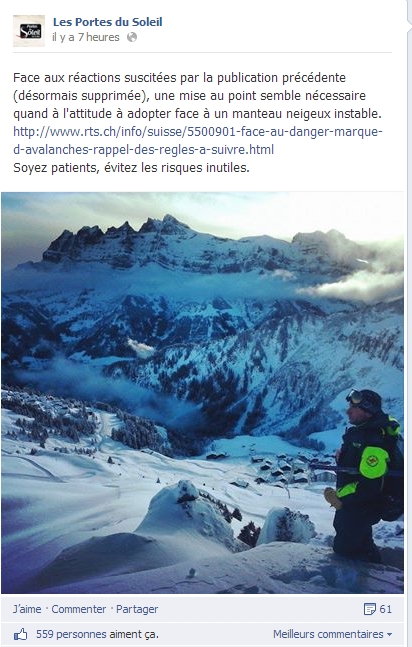
Task: Click the jagged mountain peaks in photo
Action: point(124,231)
